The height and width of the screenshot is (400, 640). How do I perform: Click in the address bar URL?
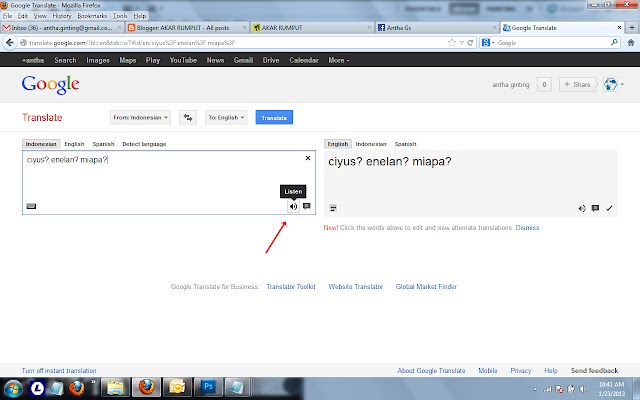(x=237, y=42)
